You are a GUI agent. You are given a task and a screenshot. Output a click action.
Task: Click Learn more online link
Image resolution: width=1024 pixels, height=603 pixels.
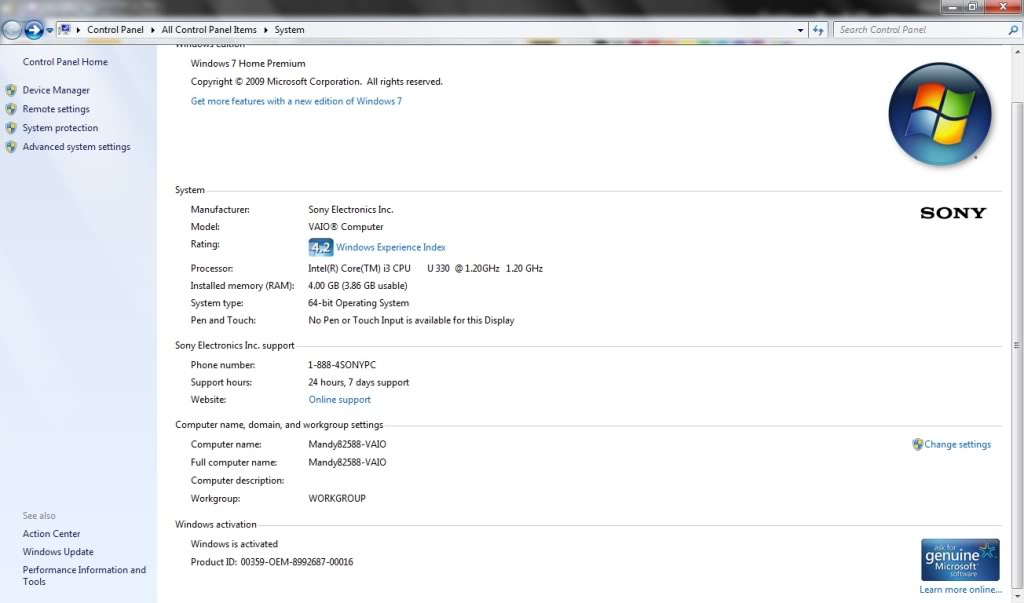961,590
